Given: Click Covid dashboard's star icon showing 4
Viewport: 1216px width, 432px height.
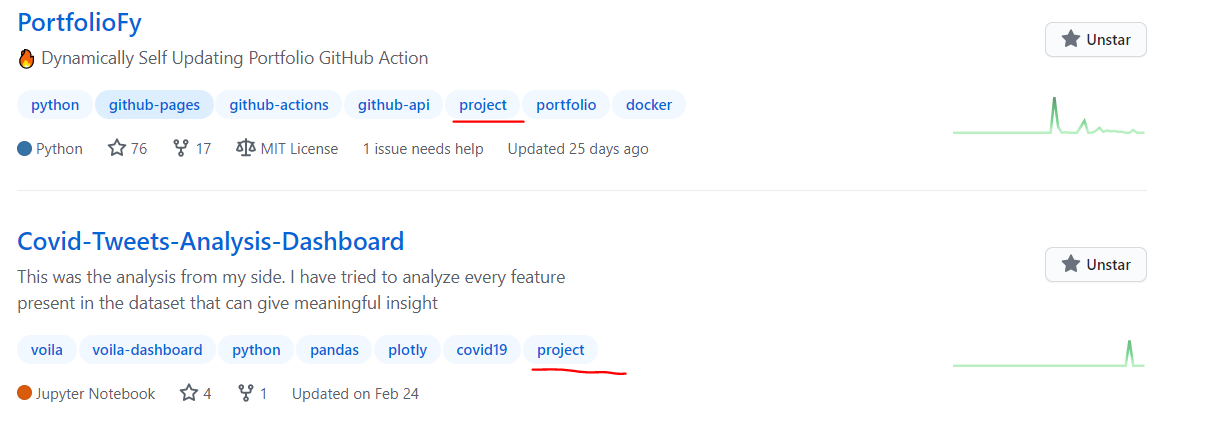Looking at the screenshot, I should click(189, 394).
